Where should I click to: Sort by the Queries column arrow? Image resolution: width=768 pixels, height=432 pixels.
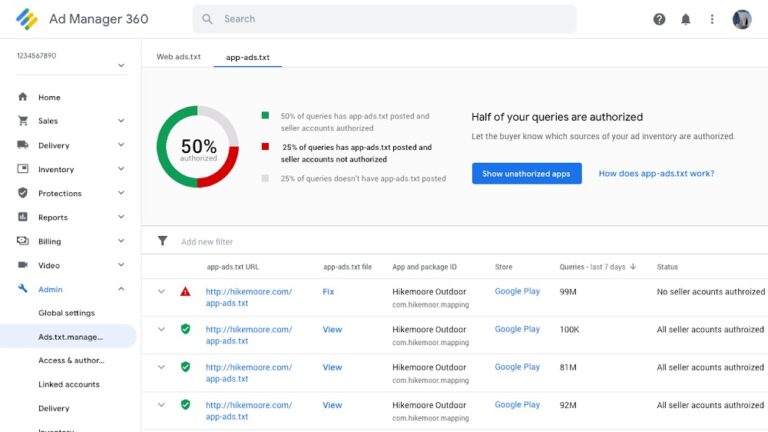click(633, 267)
